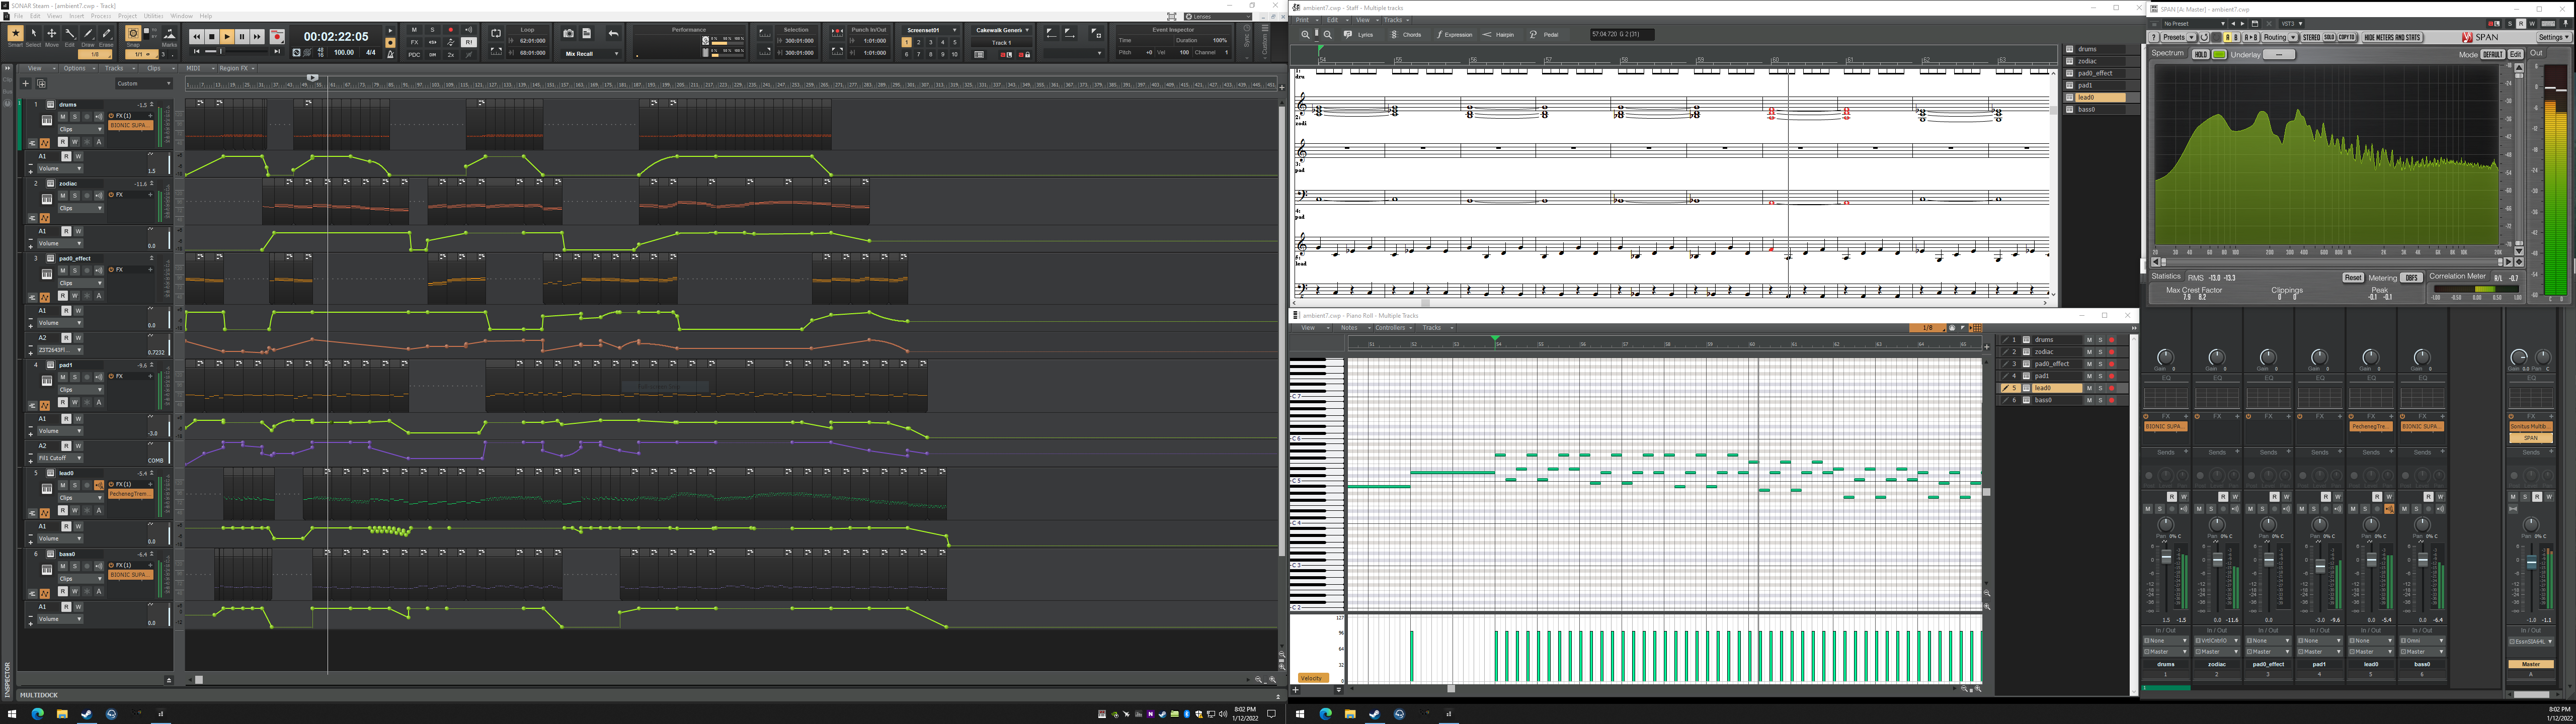This screenshot has height=724, width=2576.
Task: Open the Marks module icon
Action: point(169,34)
